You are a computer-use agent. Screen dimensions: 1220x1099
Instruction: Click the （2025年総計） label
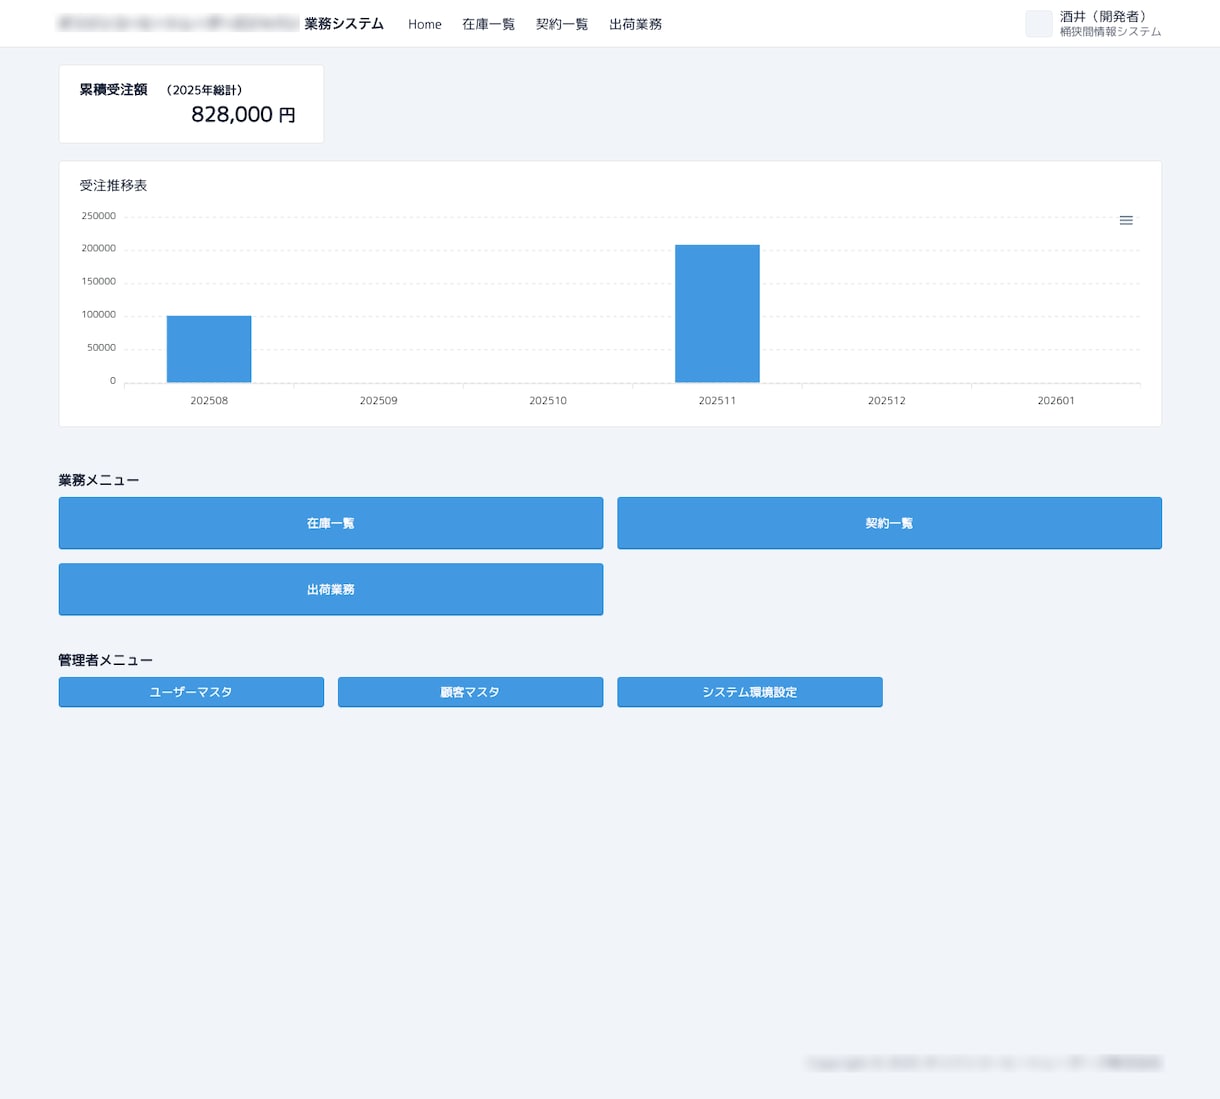point(204,90)
